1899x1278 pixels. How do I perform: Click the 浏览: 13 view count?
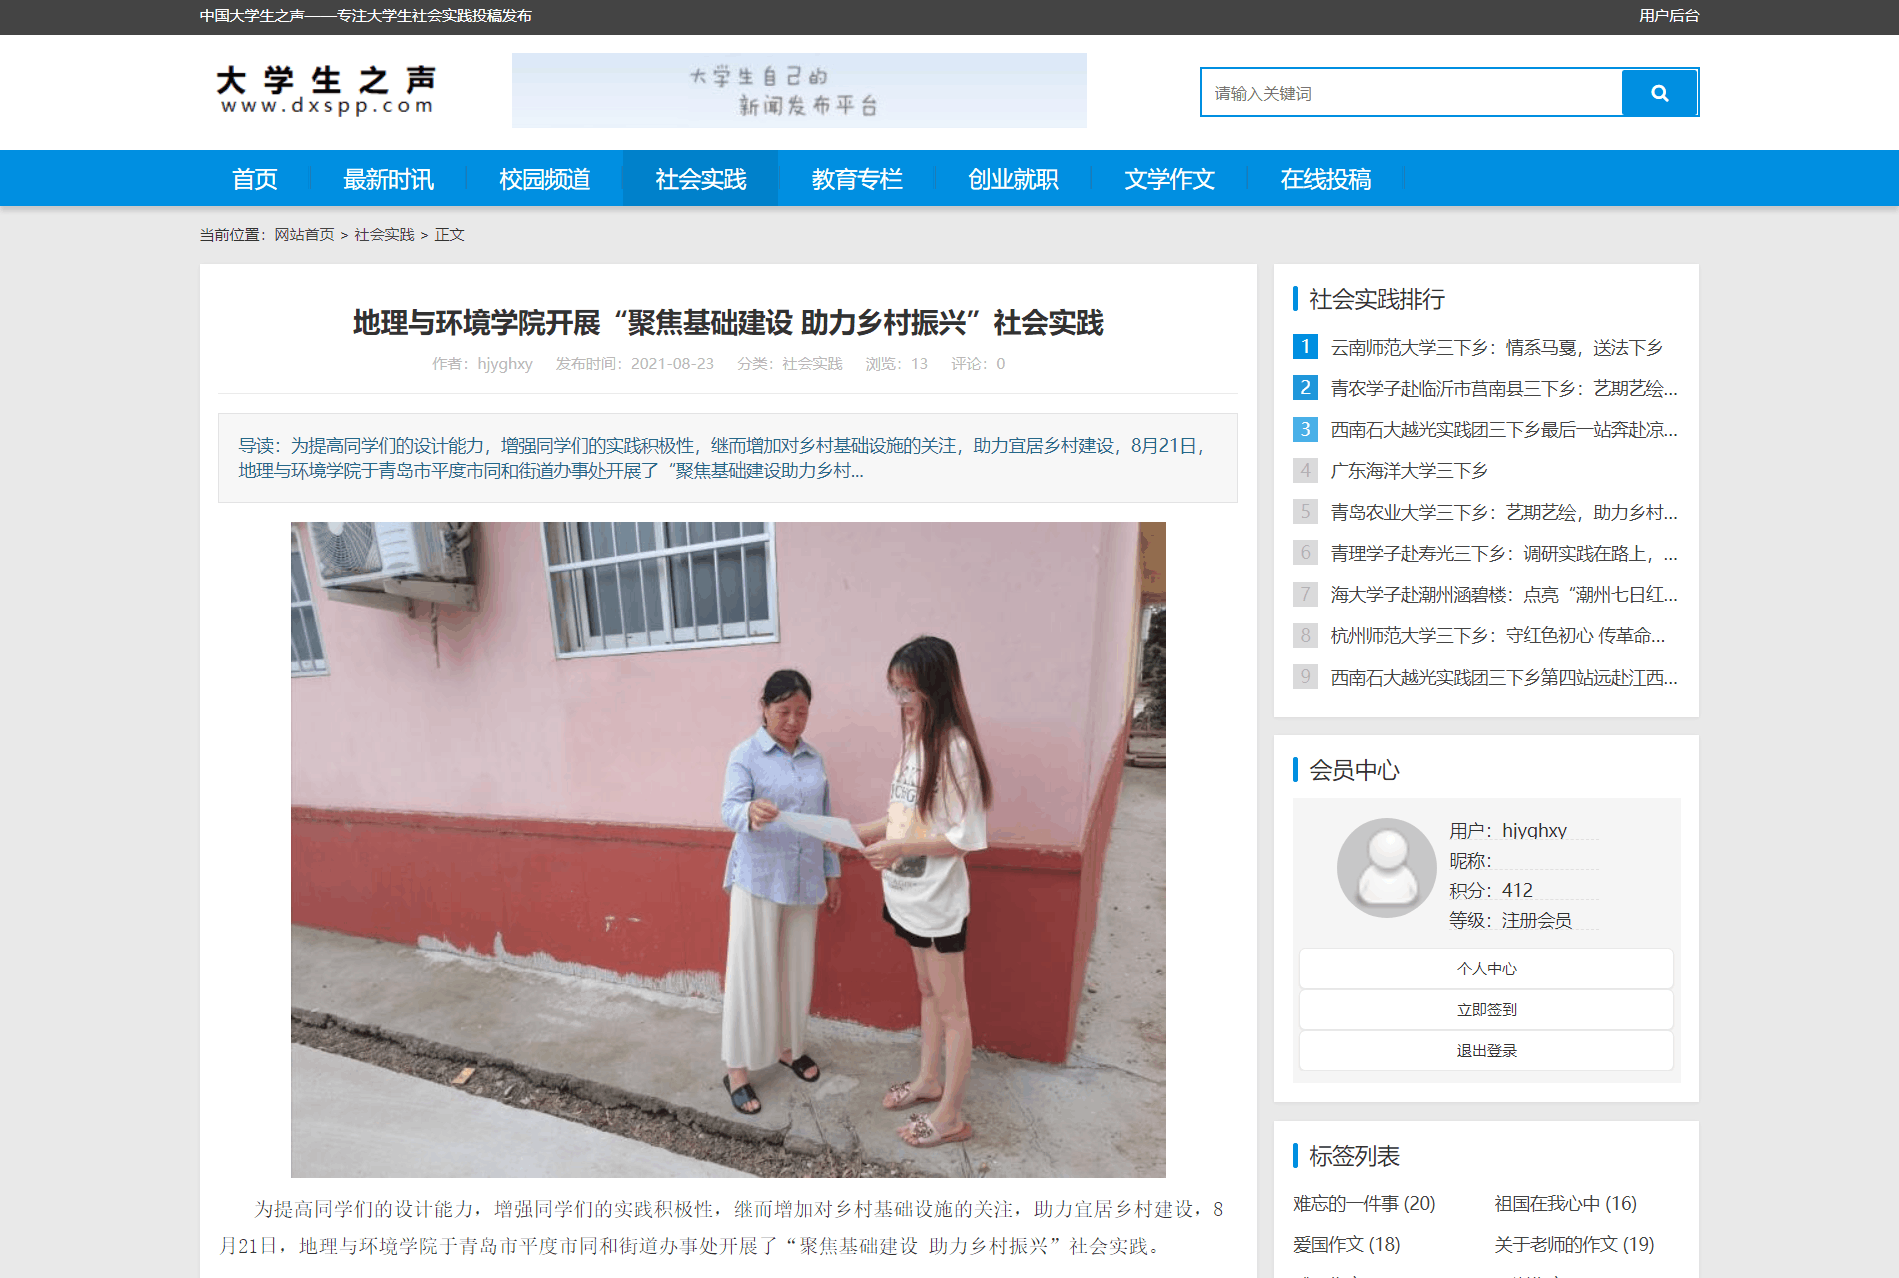[896, 363]
